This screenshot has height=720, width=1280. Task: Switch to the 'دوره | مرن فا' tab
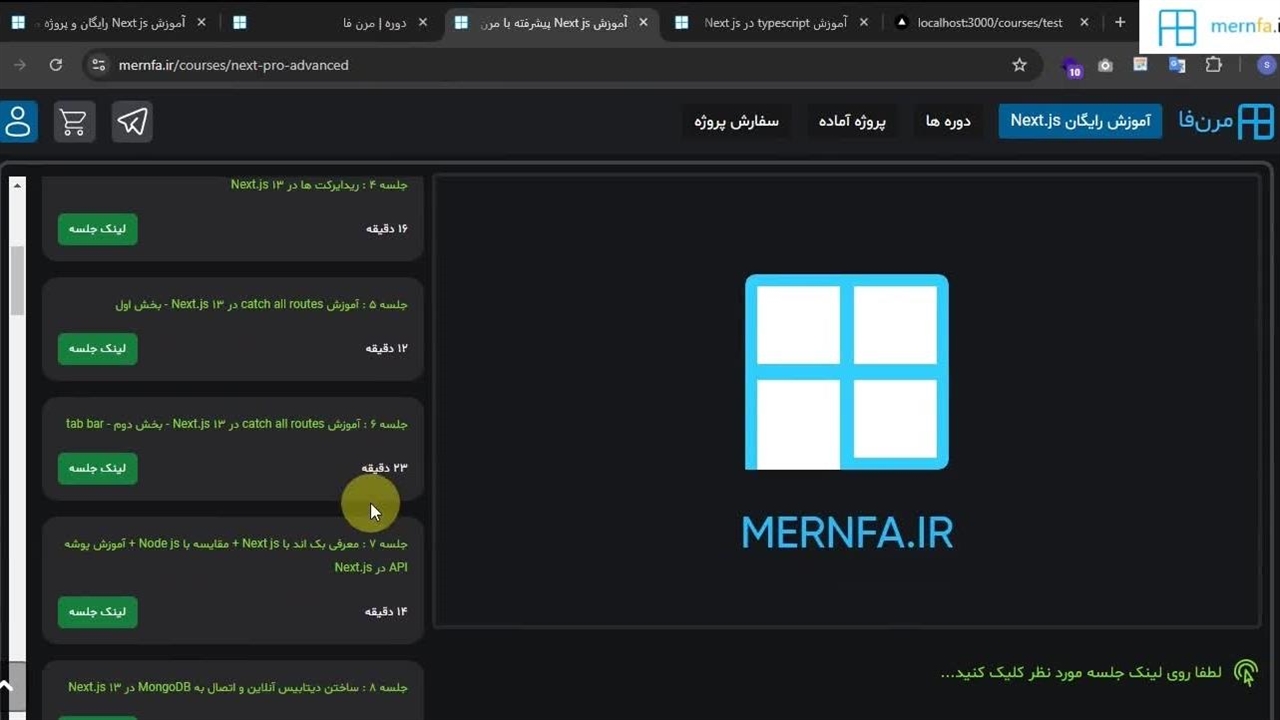(330, 22)
